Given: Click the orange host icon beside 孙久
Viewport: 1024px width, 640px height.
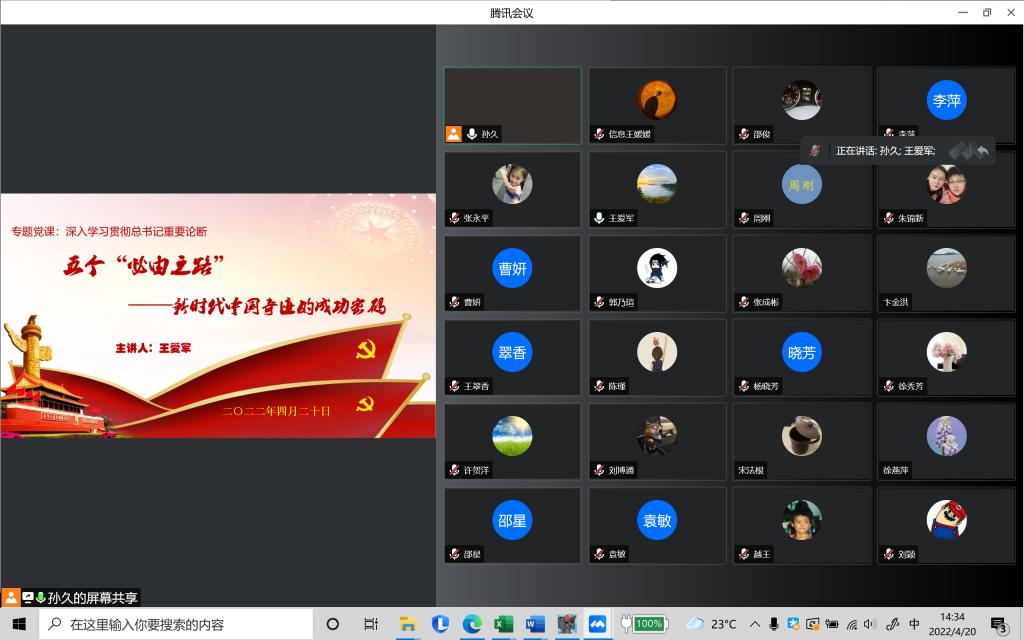Looking at the screenshot, I should [x=454, y=134].
